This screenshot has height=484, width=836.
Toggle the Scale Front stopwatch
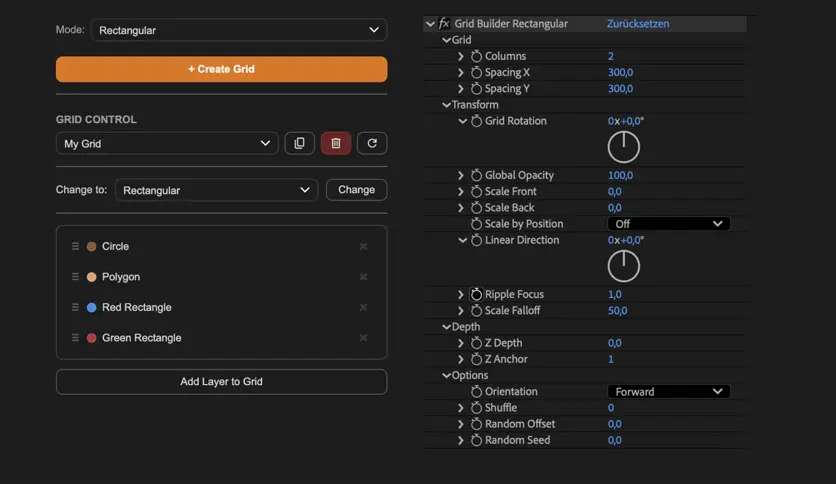(x=476, y=191)
